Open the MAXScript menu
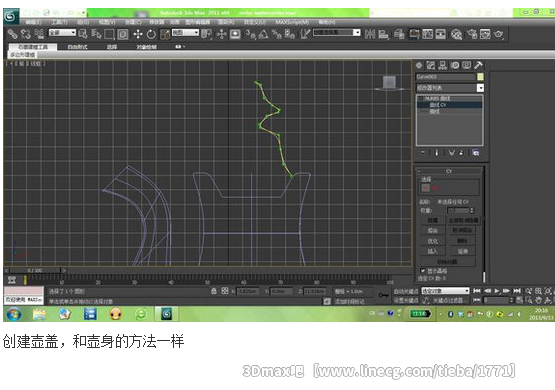This screenshot has width=555, height=390. pyautogui.click(x=292, y=22)
